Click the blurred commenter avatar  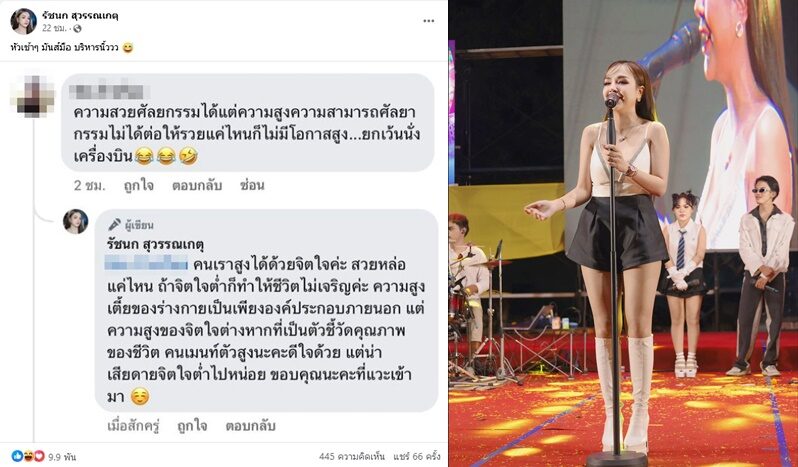[33, 96]
